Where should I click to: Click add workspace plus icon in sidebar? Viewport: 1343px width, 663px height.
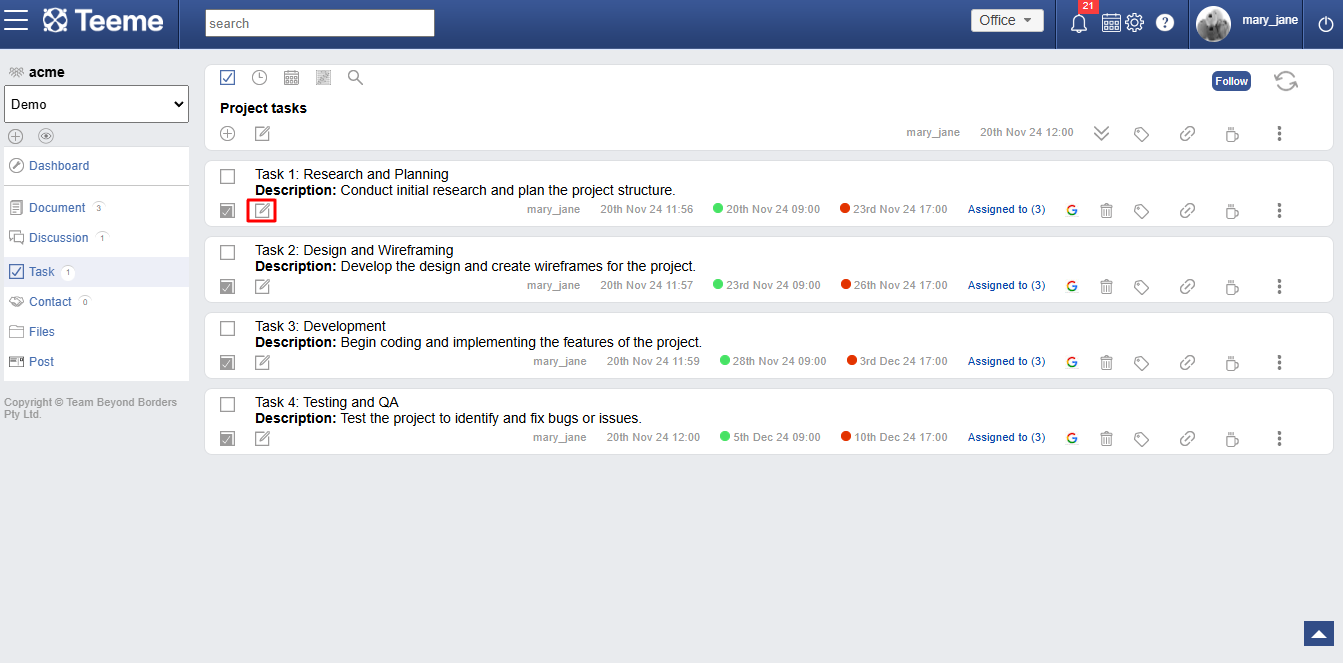(15, 136)
